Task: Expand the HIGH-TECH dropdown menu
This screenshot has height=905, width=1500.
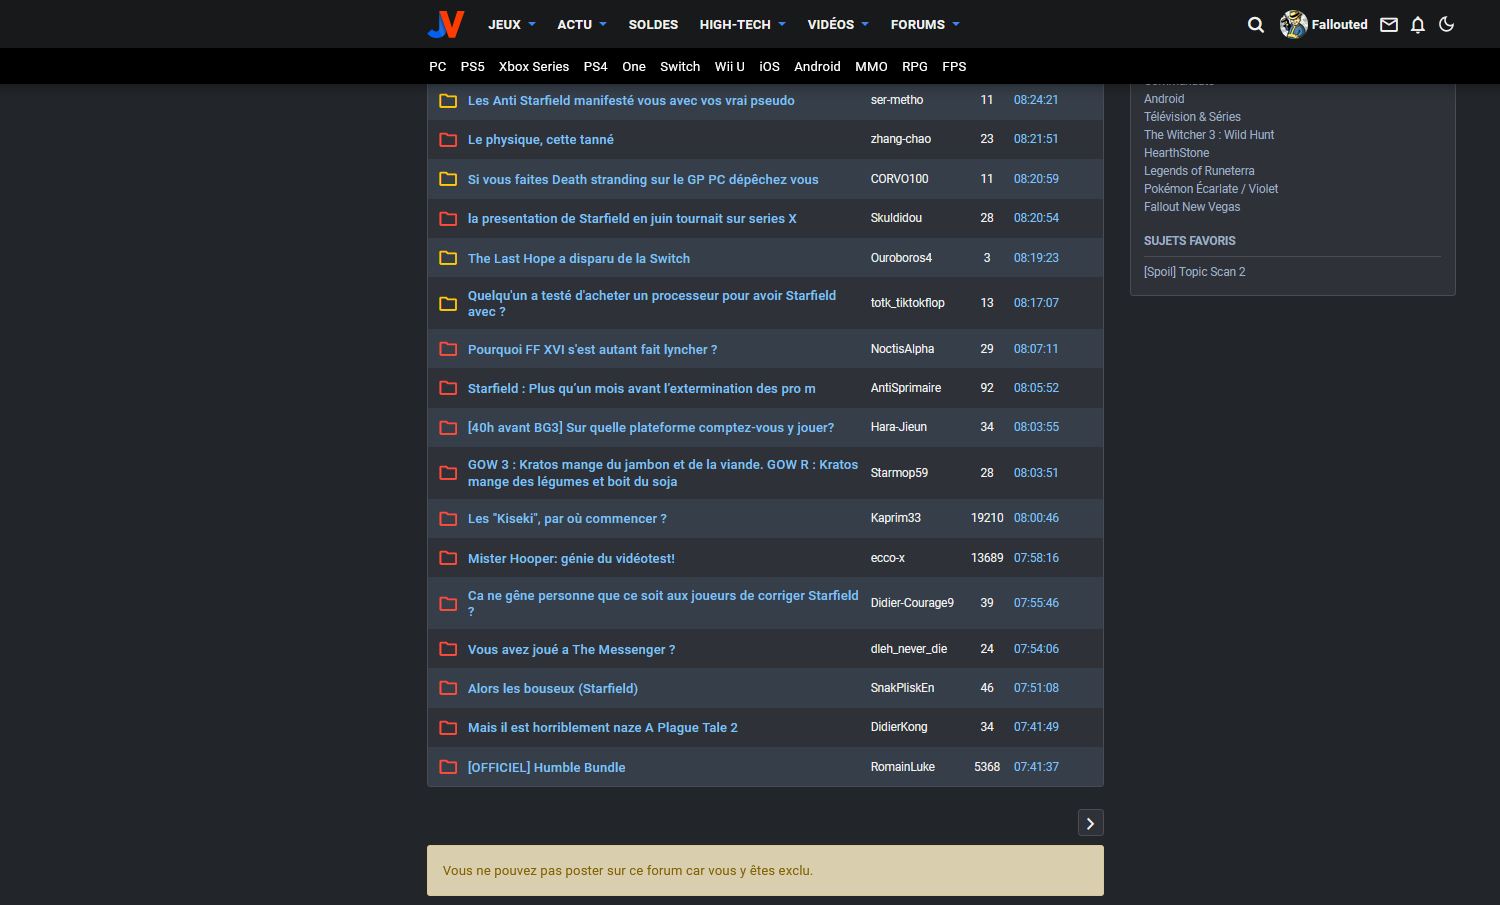Action: [742, 24]
